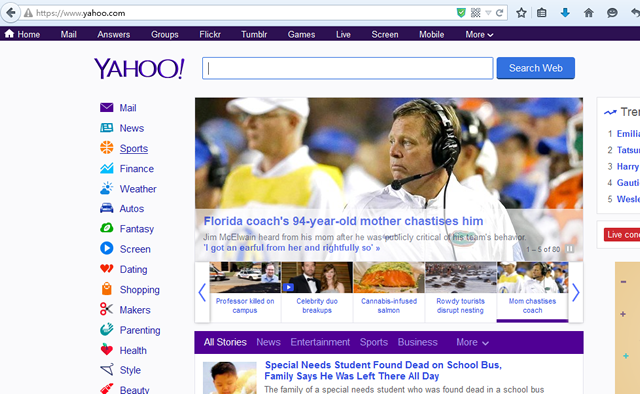Click the browser bookmark star icon

click(x=521, y=13)
